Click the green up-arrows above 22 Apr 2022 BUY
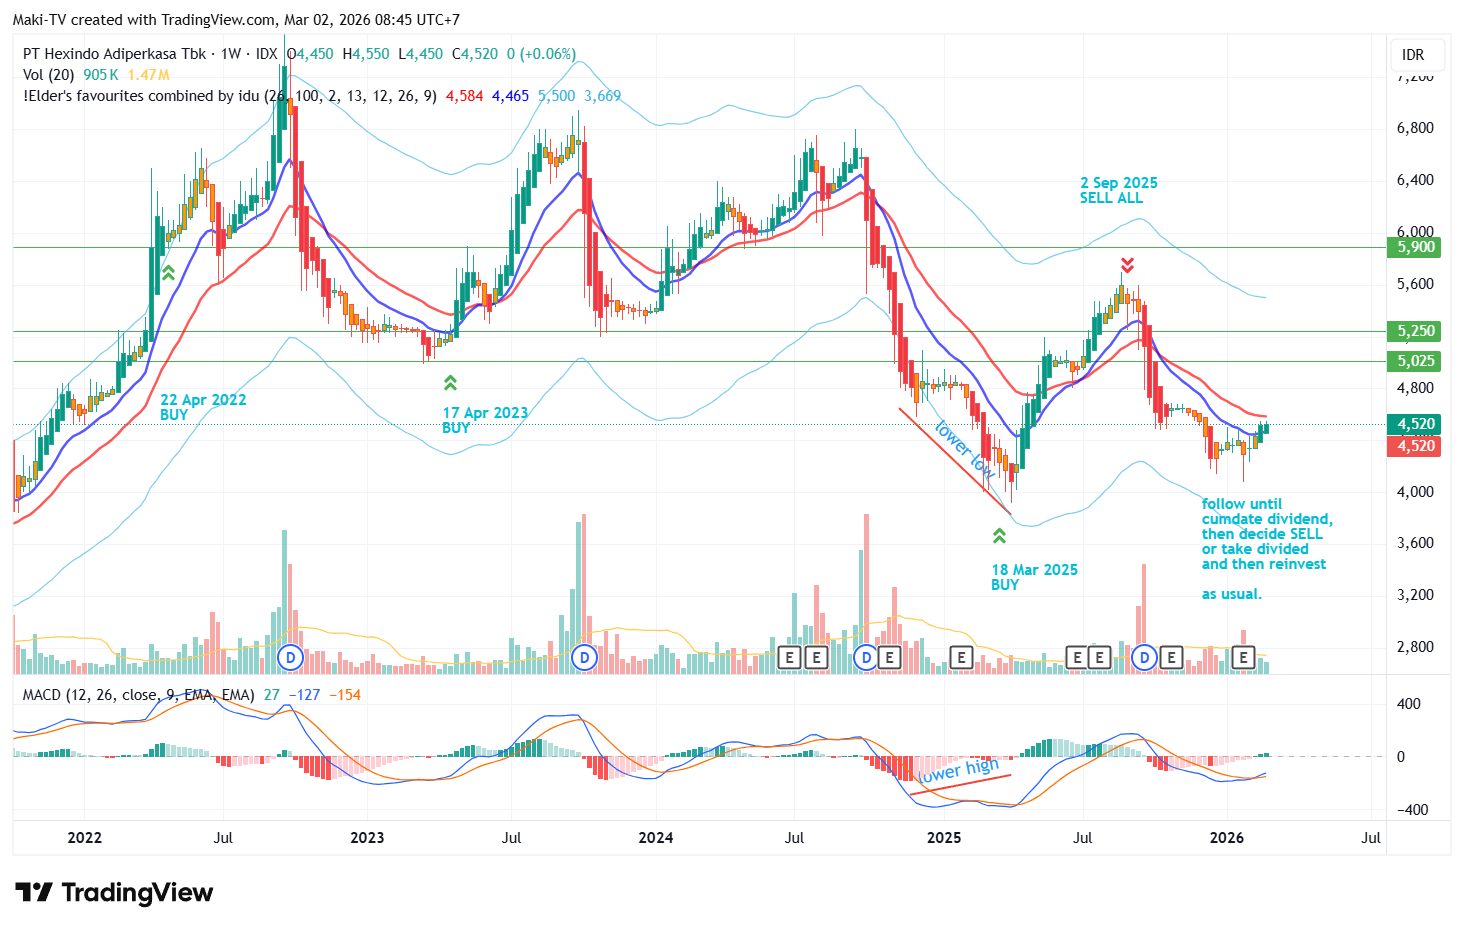Screen dimensions: 1464x930 click(168, 272)
